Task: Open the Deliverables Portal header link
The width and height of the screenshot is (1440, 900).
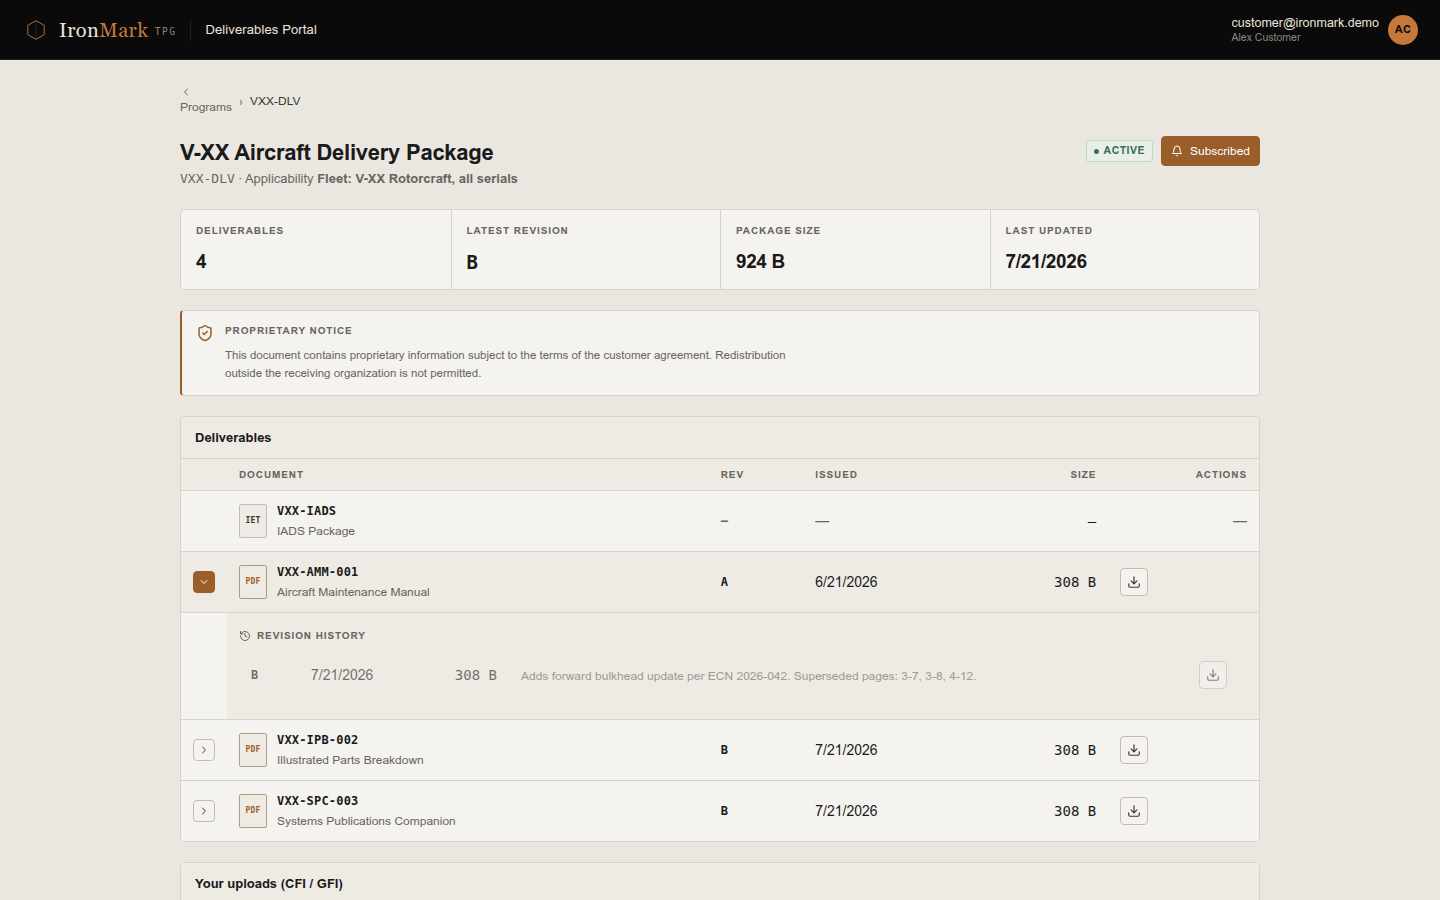Action: click(261, 30)
